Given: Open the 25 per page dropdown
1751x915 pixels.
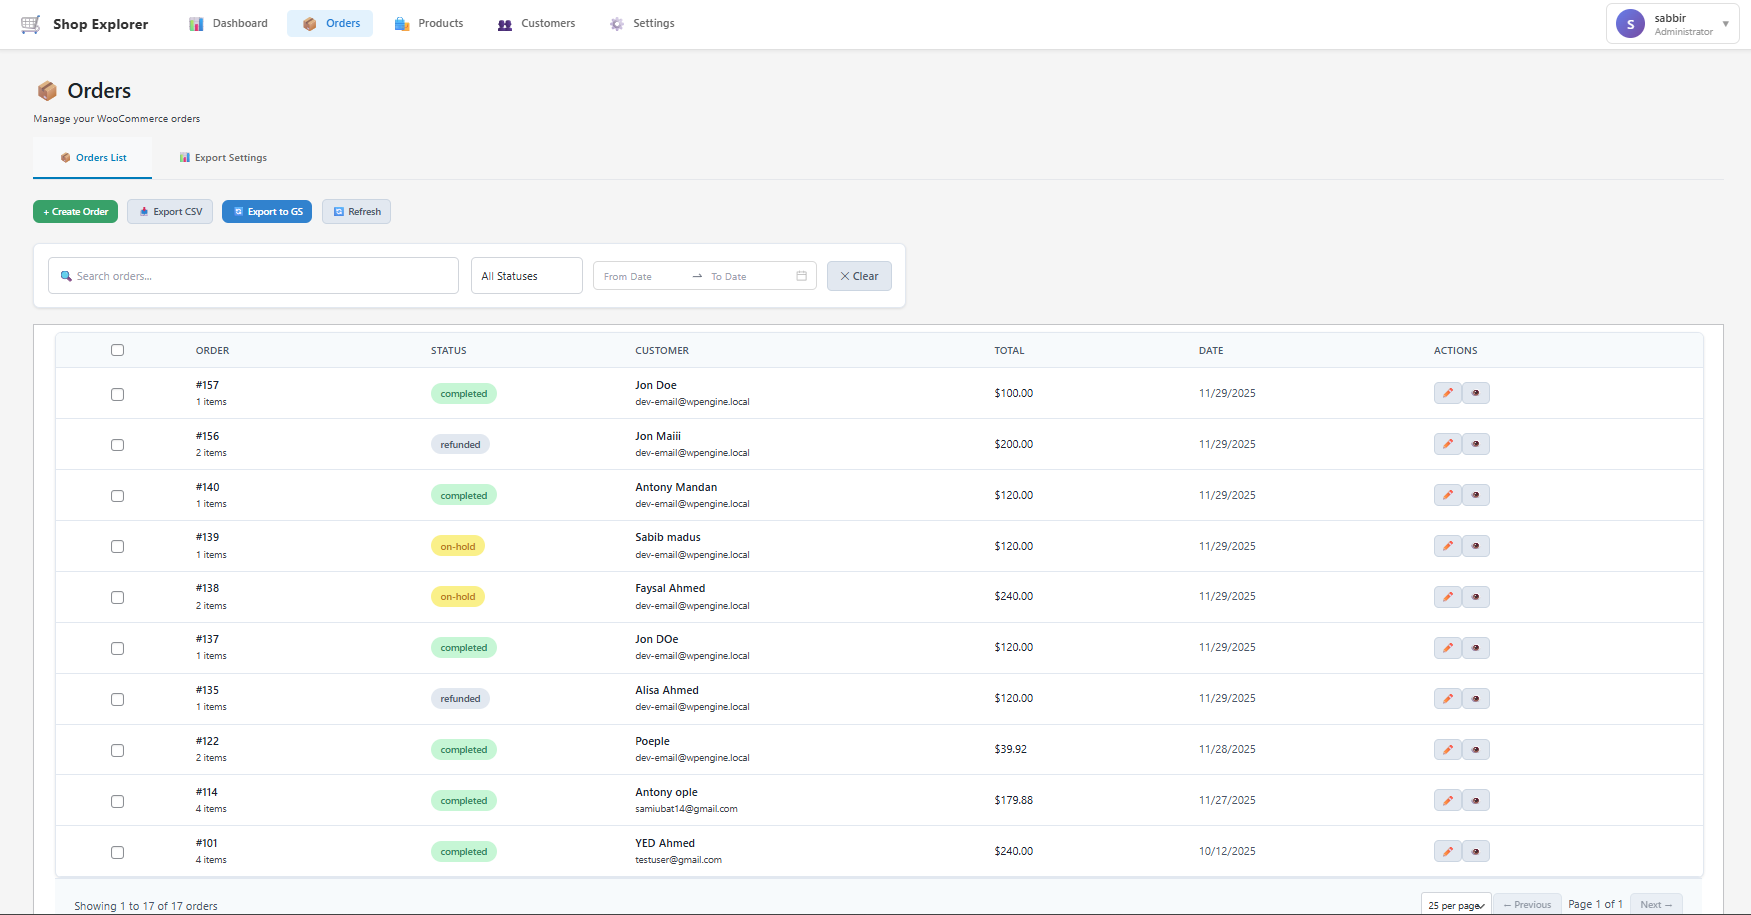Looking at the screenshot, I should [1455, 905].
